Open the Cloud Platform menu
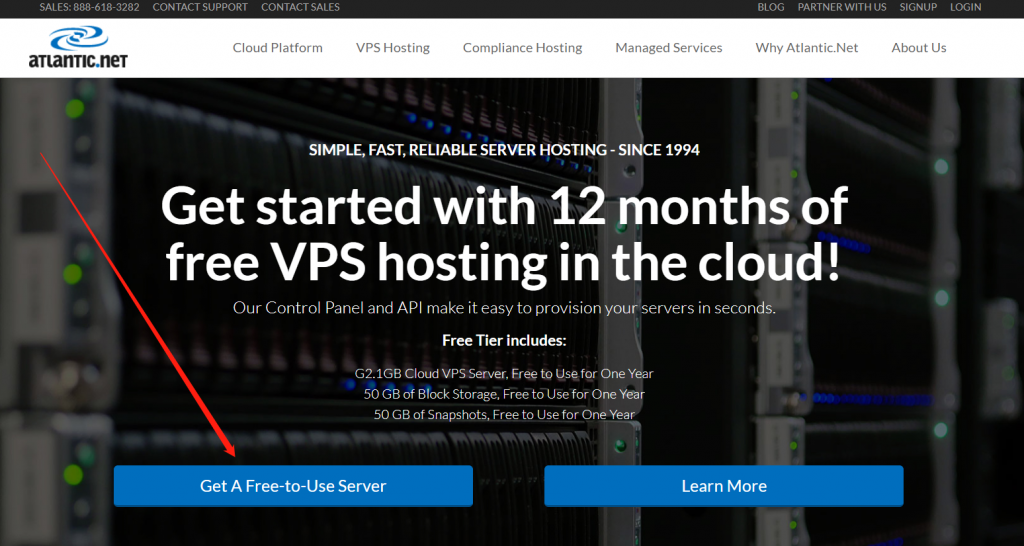The image size is (1024, 546). (278, 48)
